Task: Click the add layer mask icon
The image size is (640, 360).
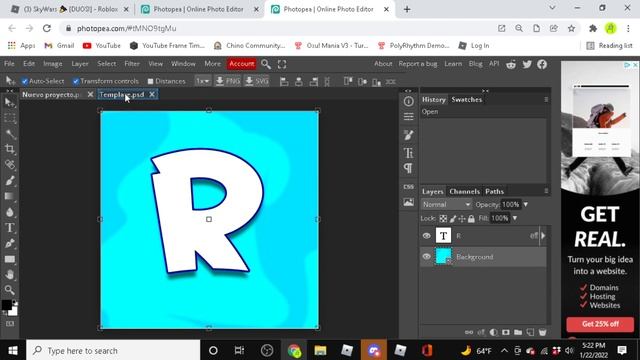Action: pyautogui.click(x=506, y=332)
